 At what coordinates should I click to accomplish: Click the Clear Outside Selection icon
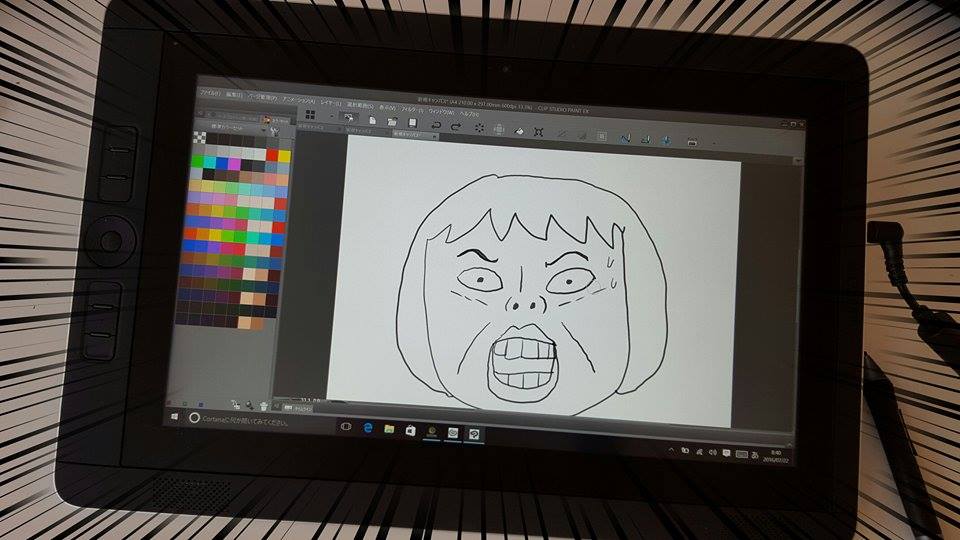click(499, 129)
